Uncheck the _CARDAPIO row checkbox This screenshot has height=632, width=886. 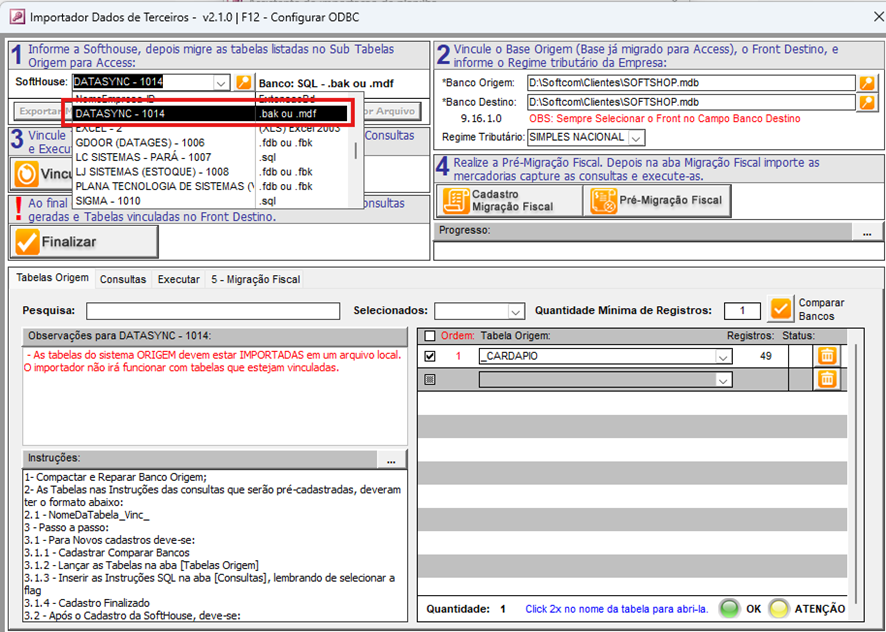click(x=430, y=356)
